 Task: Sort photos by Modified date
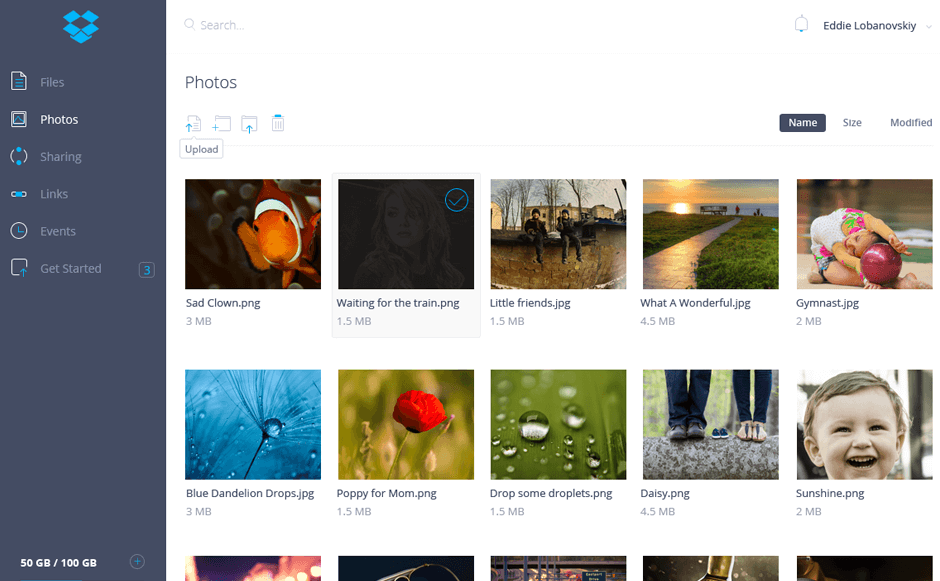click(x=910, y=123)
